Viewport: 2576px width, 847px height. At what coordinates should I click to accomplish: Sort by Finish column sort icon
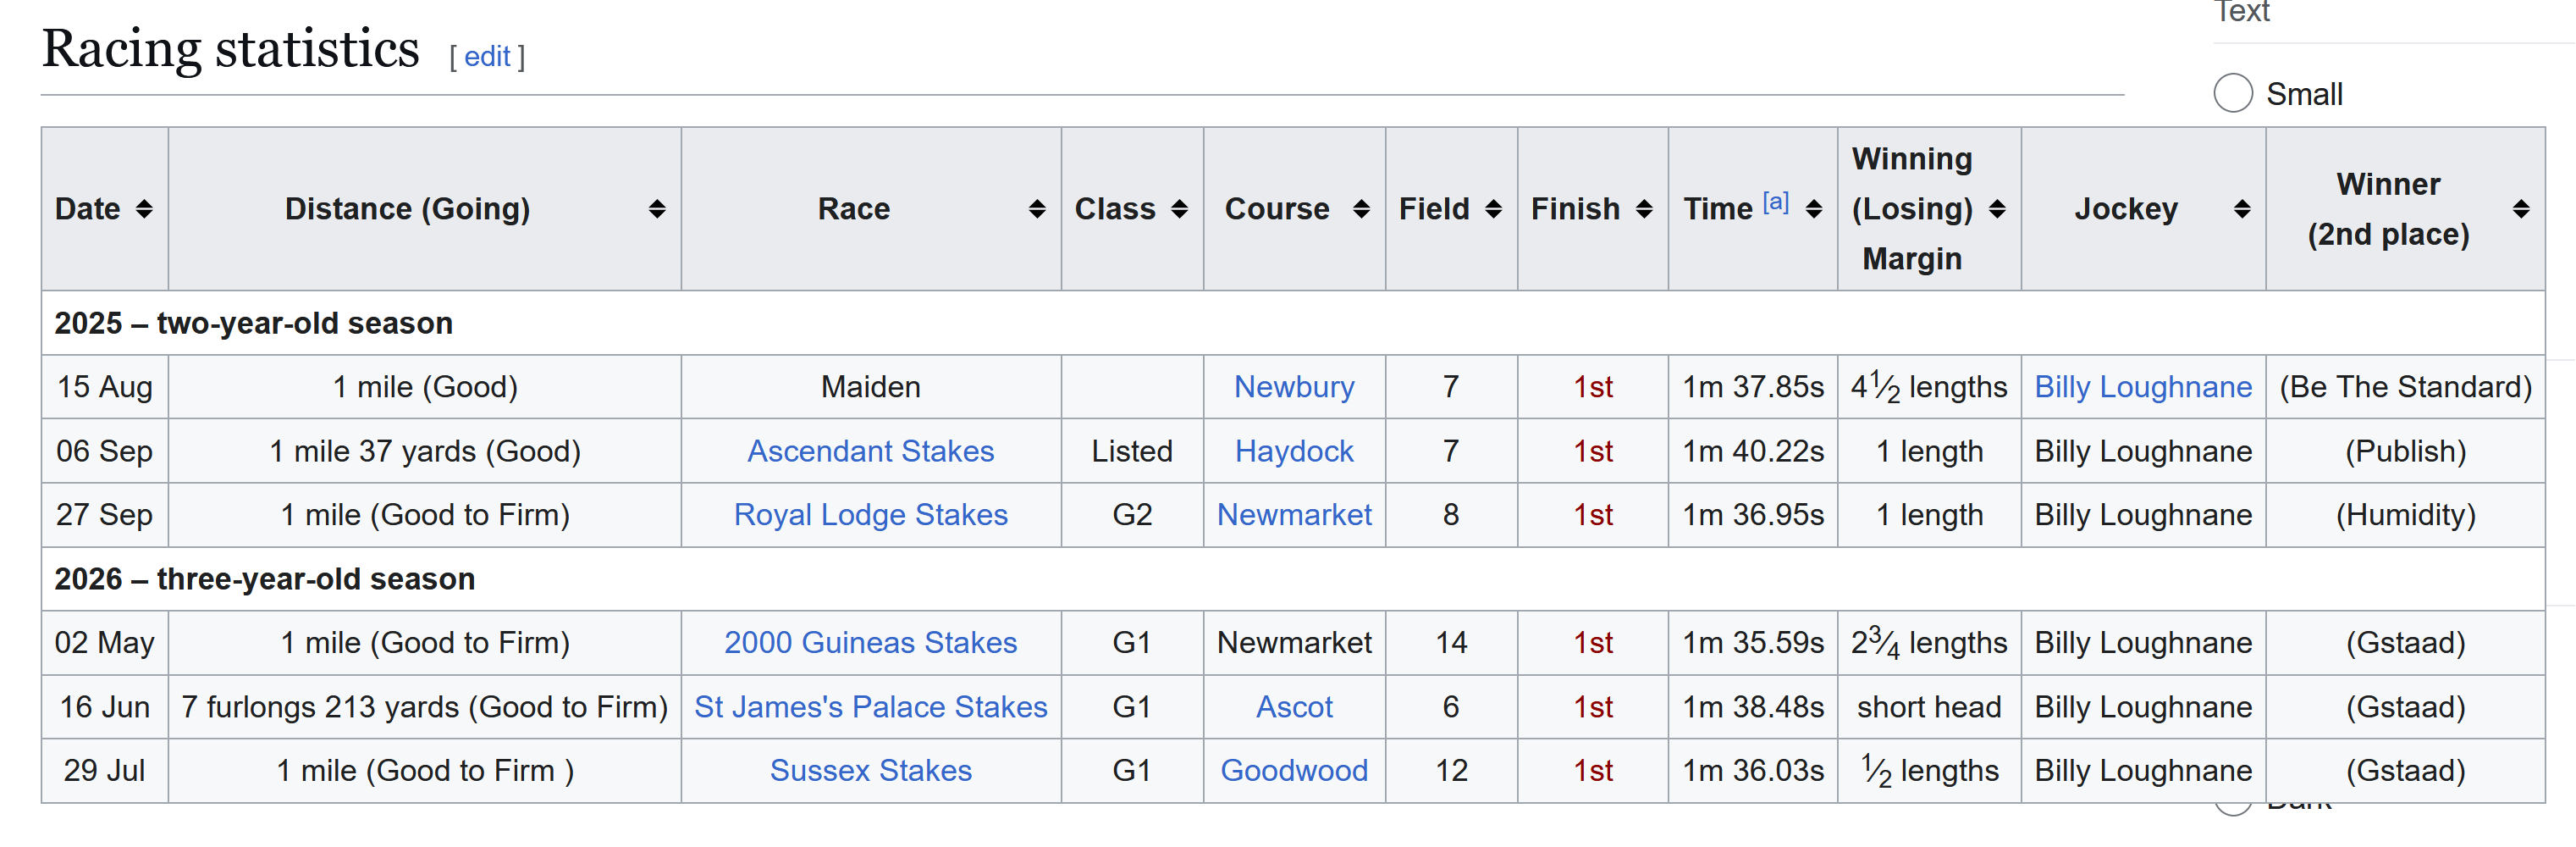tap(1644, 209)
